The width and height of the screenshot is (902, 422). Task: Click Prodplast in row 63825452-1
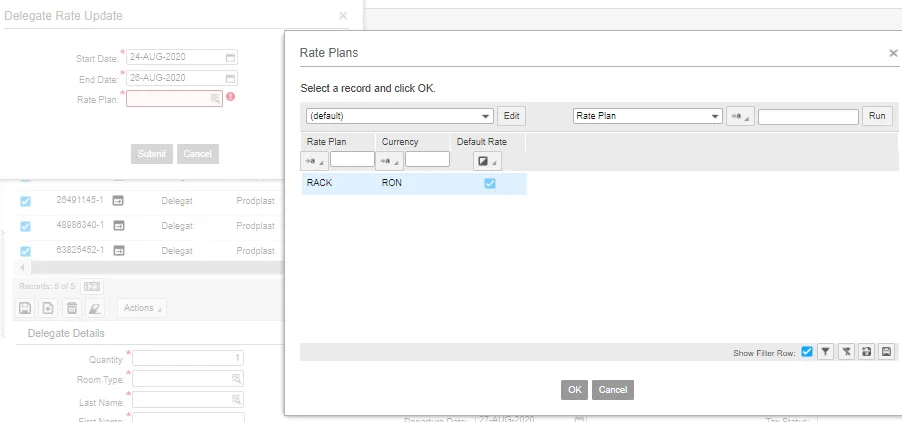[255, 251]
